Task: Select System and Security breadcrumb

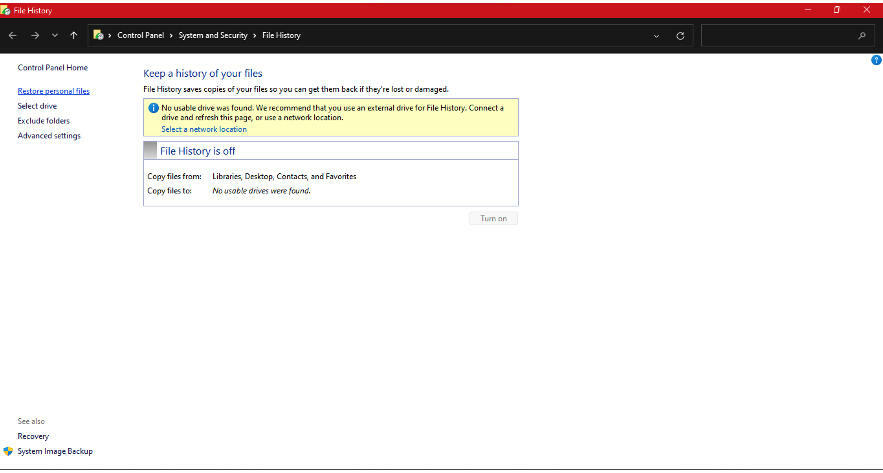Action: pos(213,35)
